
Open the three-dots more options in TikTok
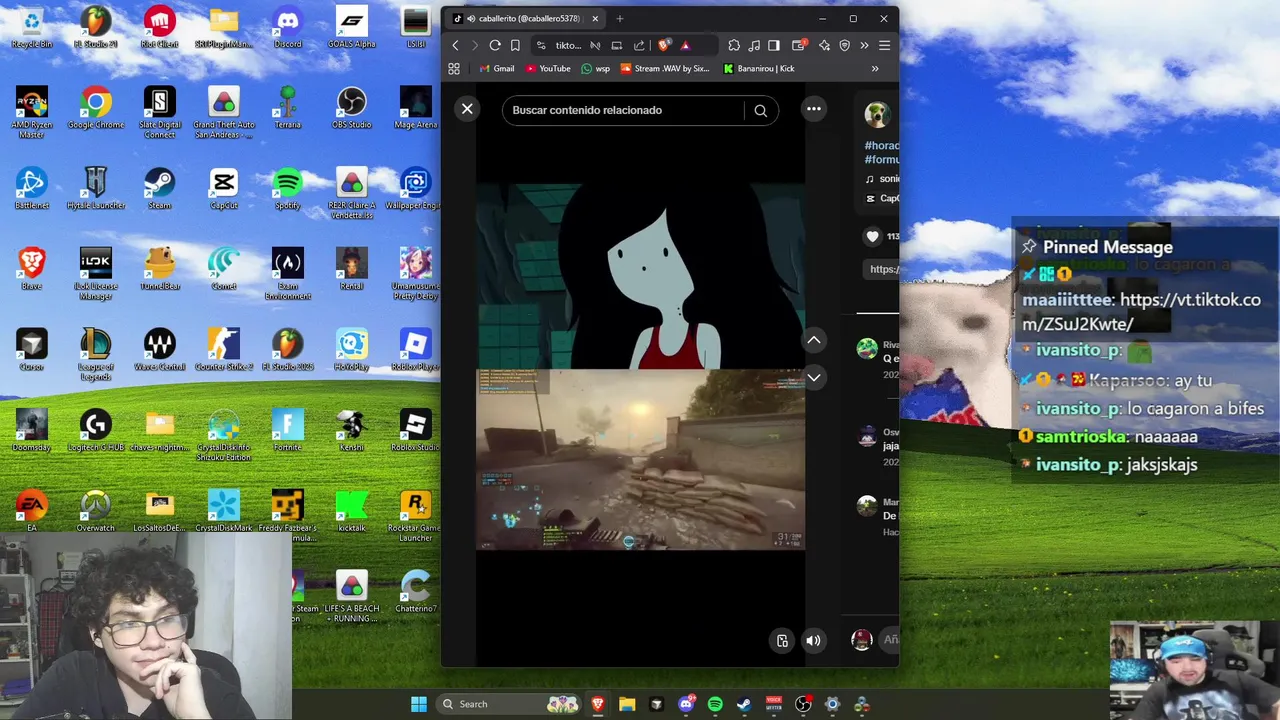(814, 109)
